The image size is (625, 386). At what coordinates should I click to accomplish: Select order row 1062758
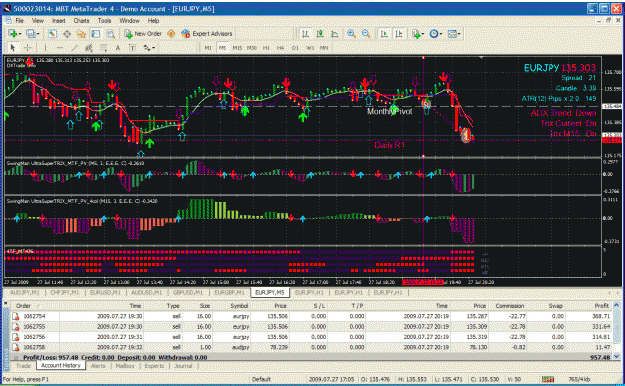tap(311, 347)
